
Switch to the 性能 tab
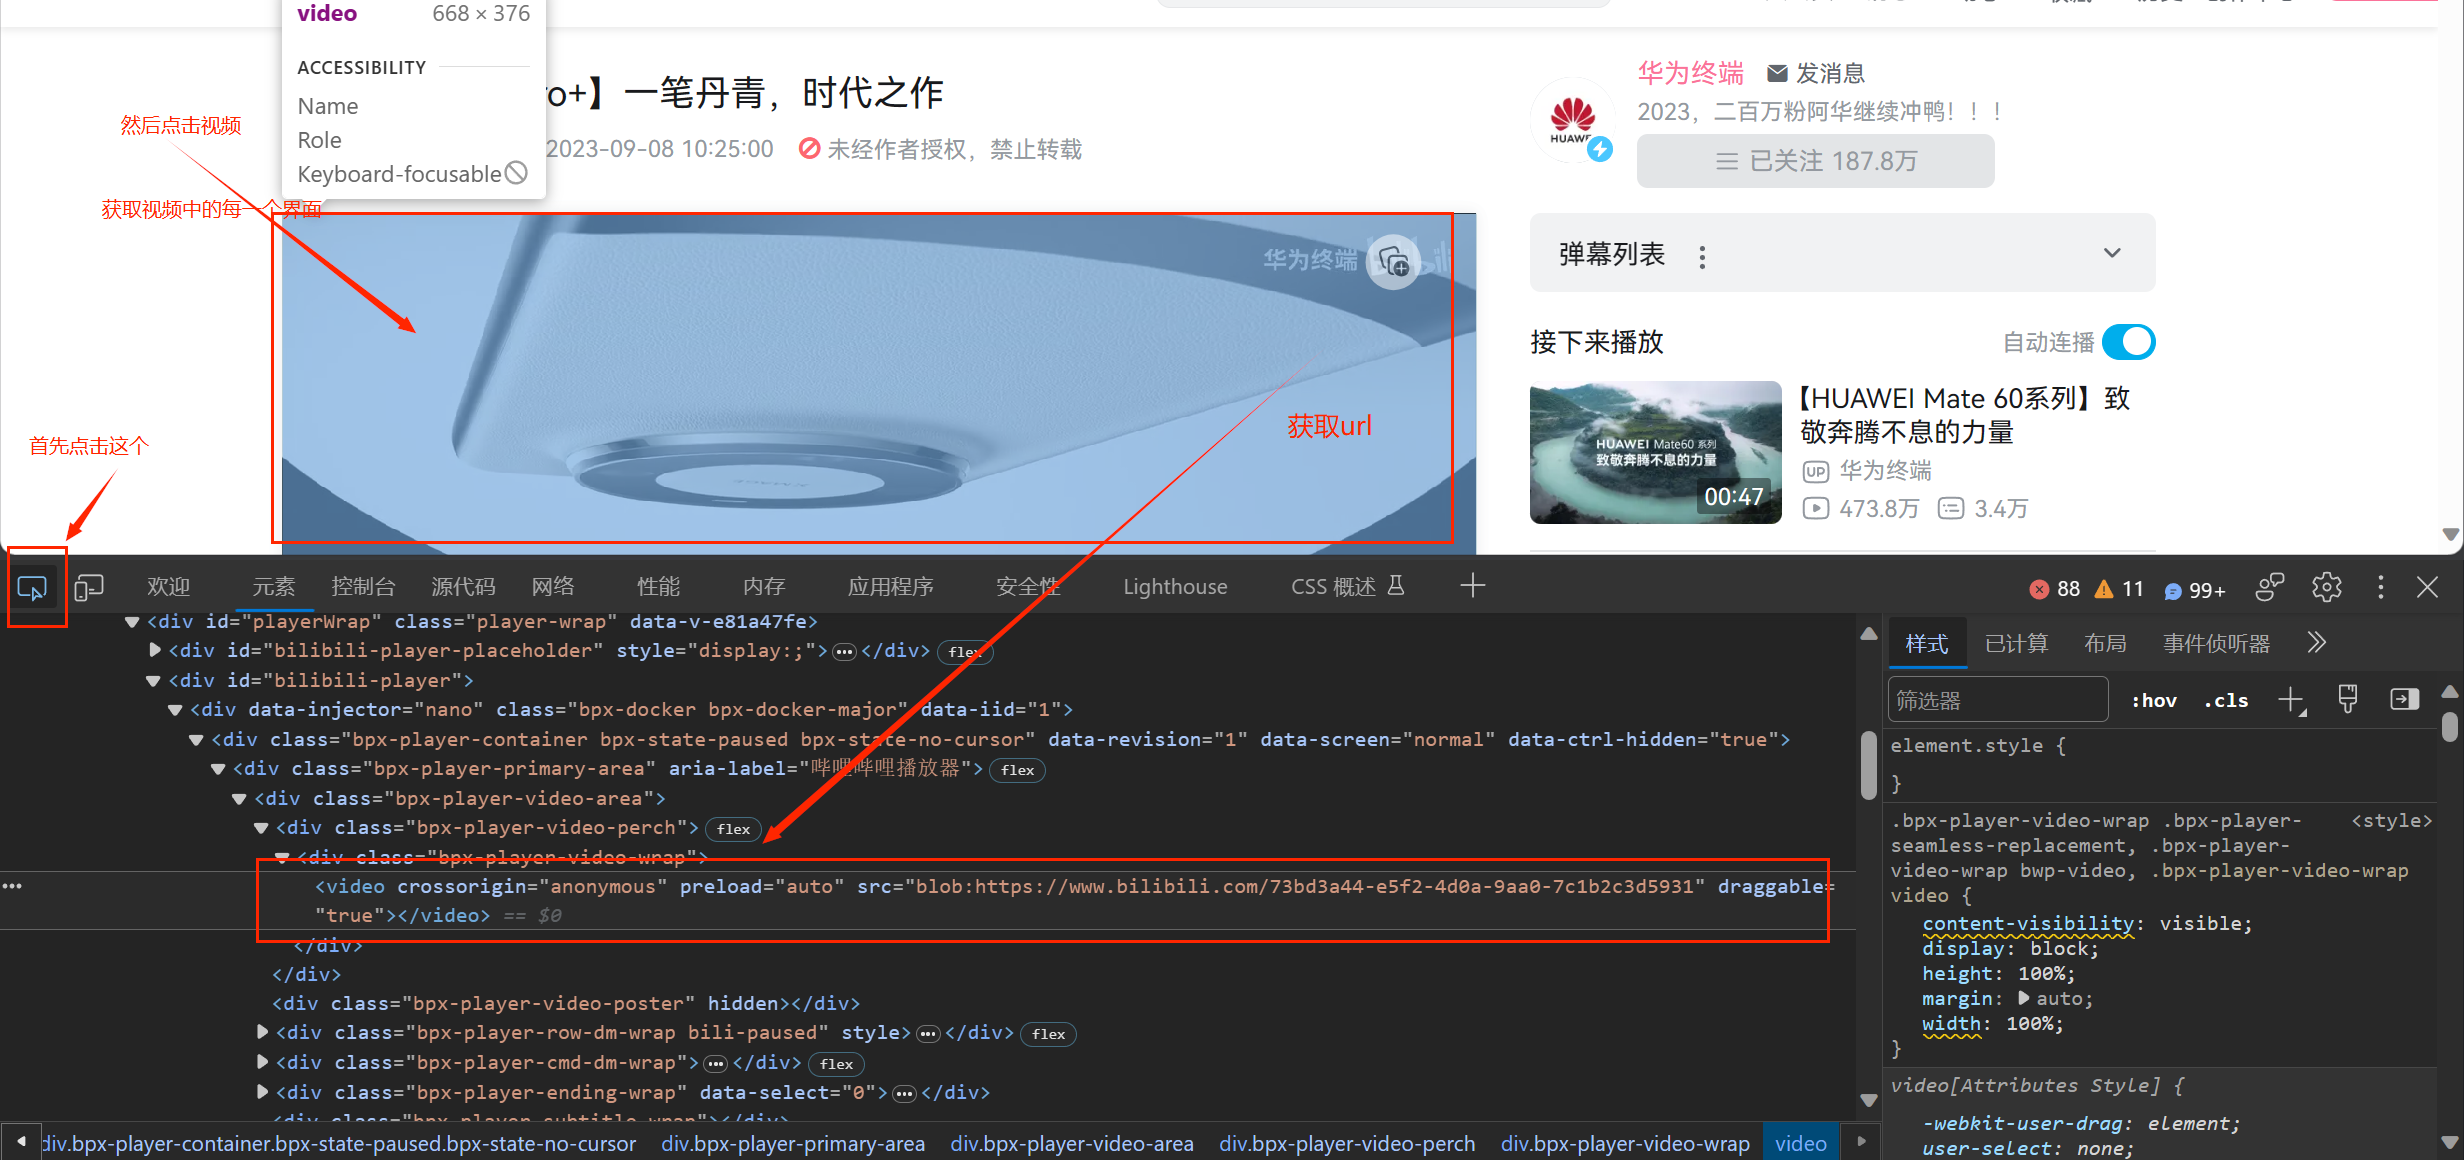658,587
